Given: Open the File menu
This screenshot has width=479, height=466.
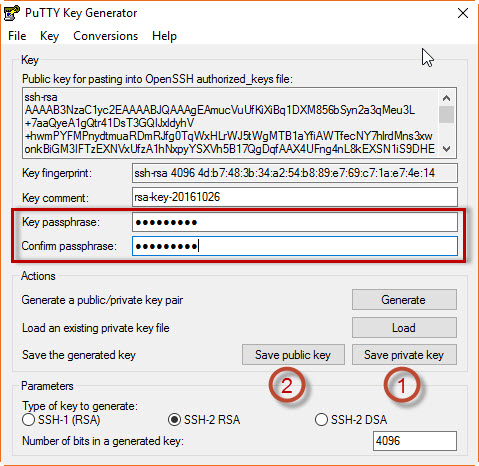Looking at the screenshot, I should [17, 36].
